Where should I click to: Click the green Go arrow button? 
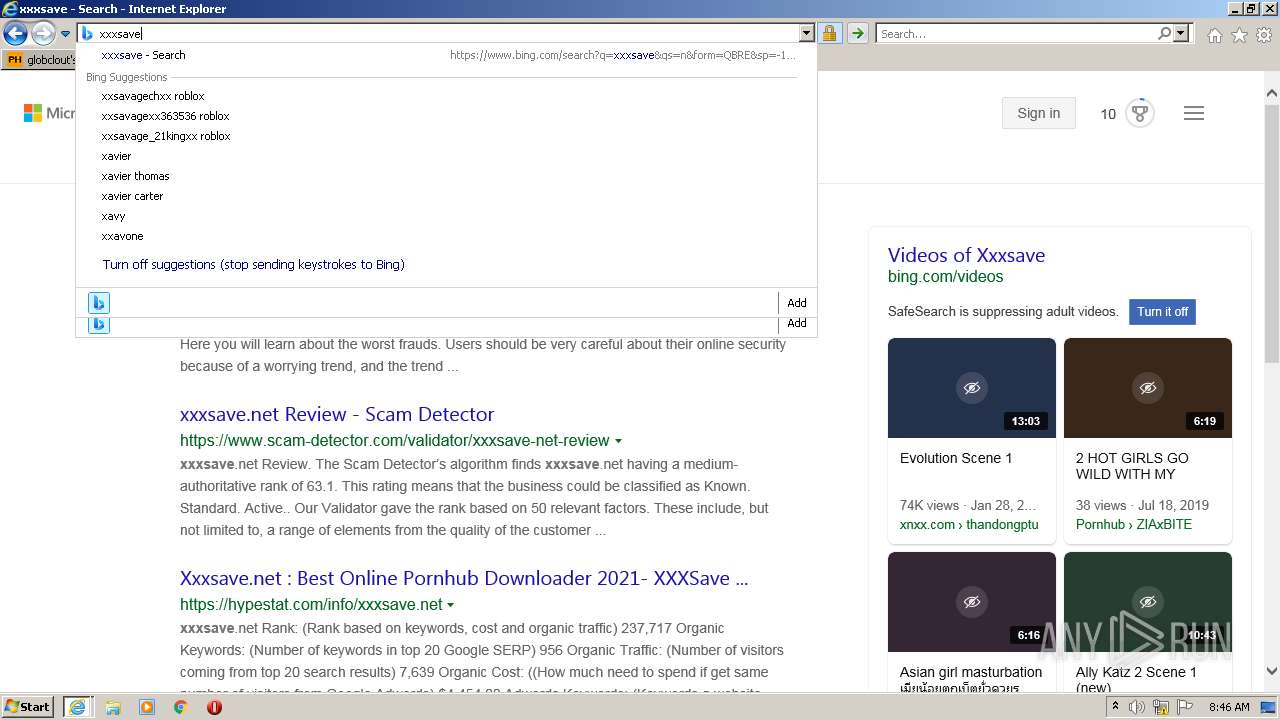point(857,33)
